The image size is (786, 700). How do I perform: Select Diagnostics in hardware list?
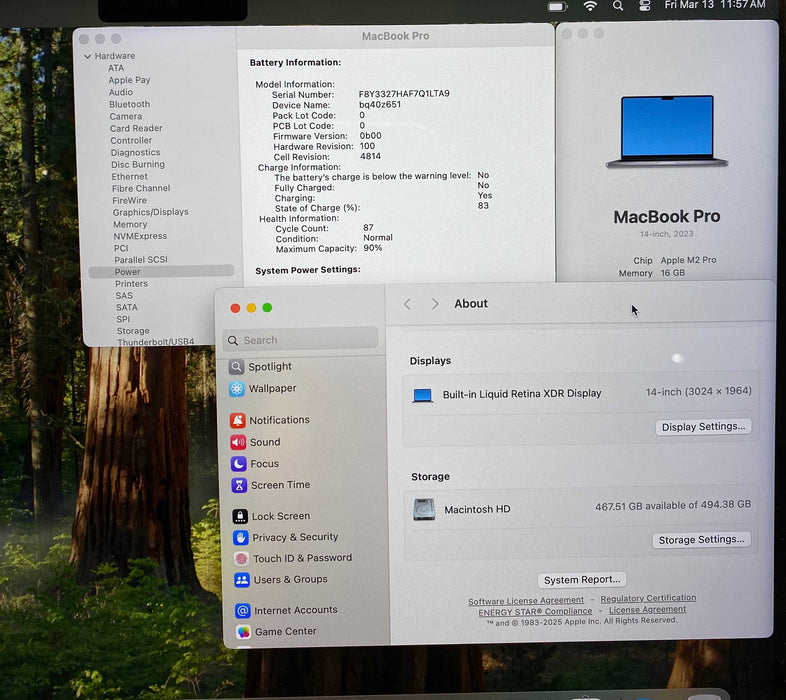click(x=135, y=152)
